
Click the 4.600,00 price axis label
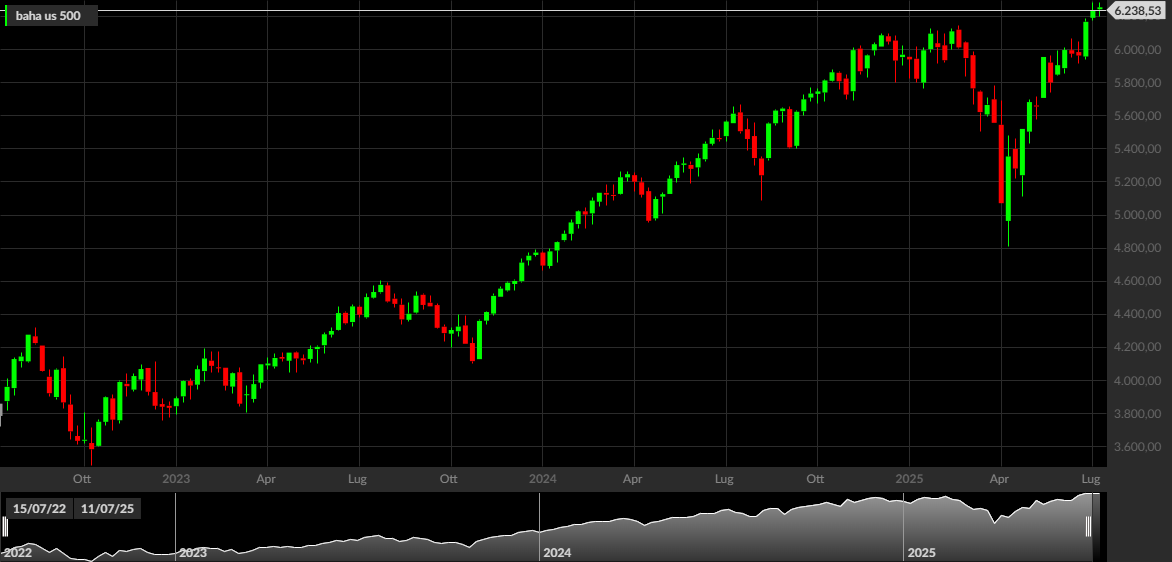point(1137,282)
